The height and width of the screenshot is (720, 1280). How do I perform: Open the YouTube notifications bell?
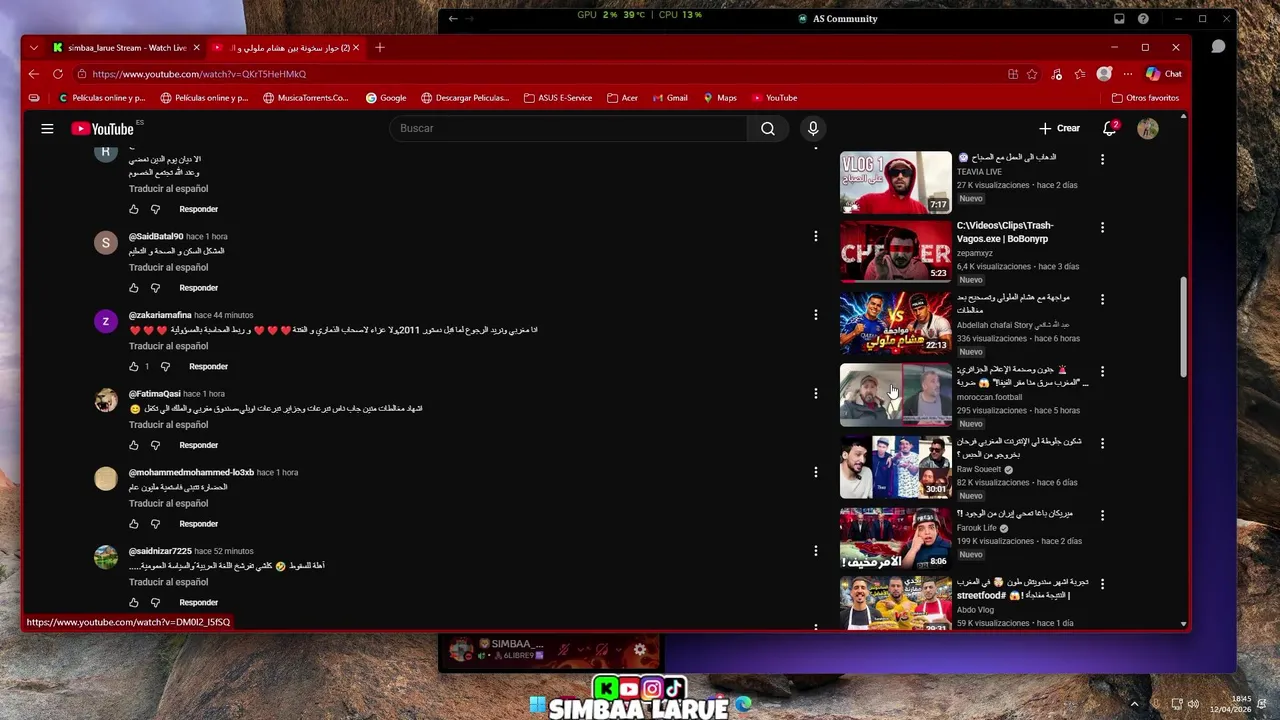1109,128
